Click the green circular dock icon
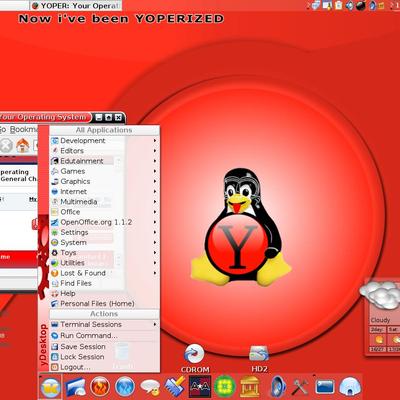 (225, 387)
